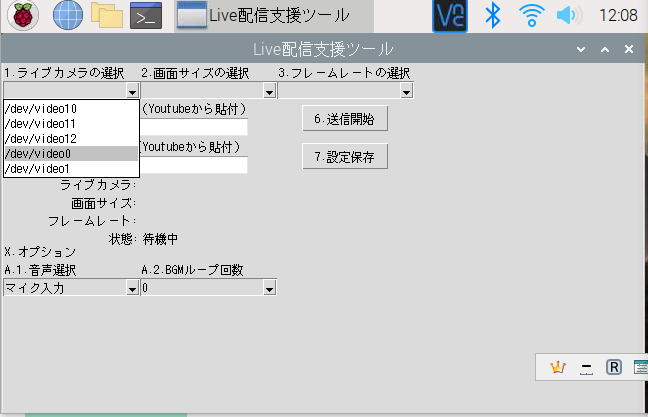Open the Bluetooth tray menu
Screen dimensions: 648x417
493,16
